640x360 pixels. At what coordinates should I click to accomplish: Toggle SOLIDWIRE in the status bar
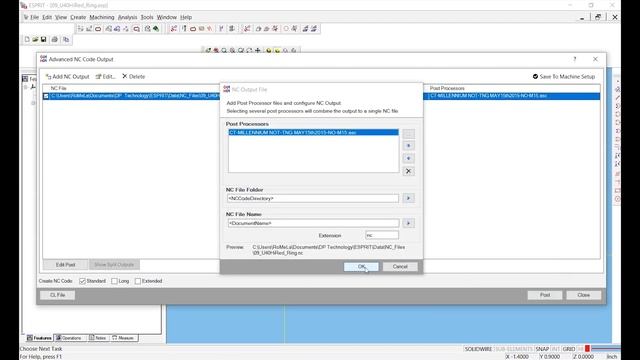478,349
